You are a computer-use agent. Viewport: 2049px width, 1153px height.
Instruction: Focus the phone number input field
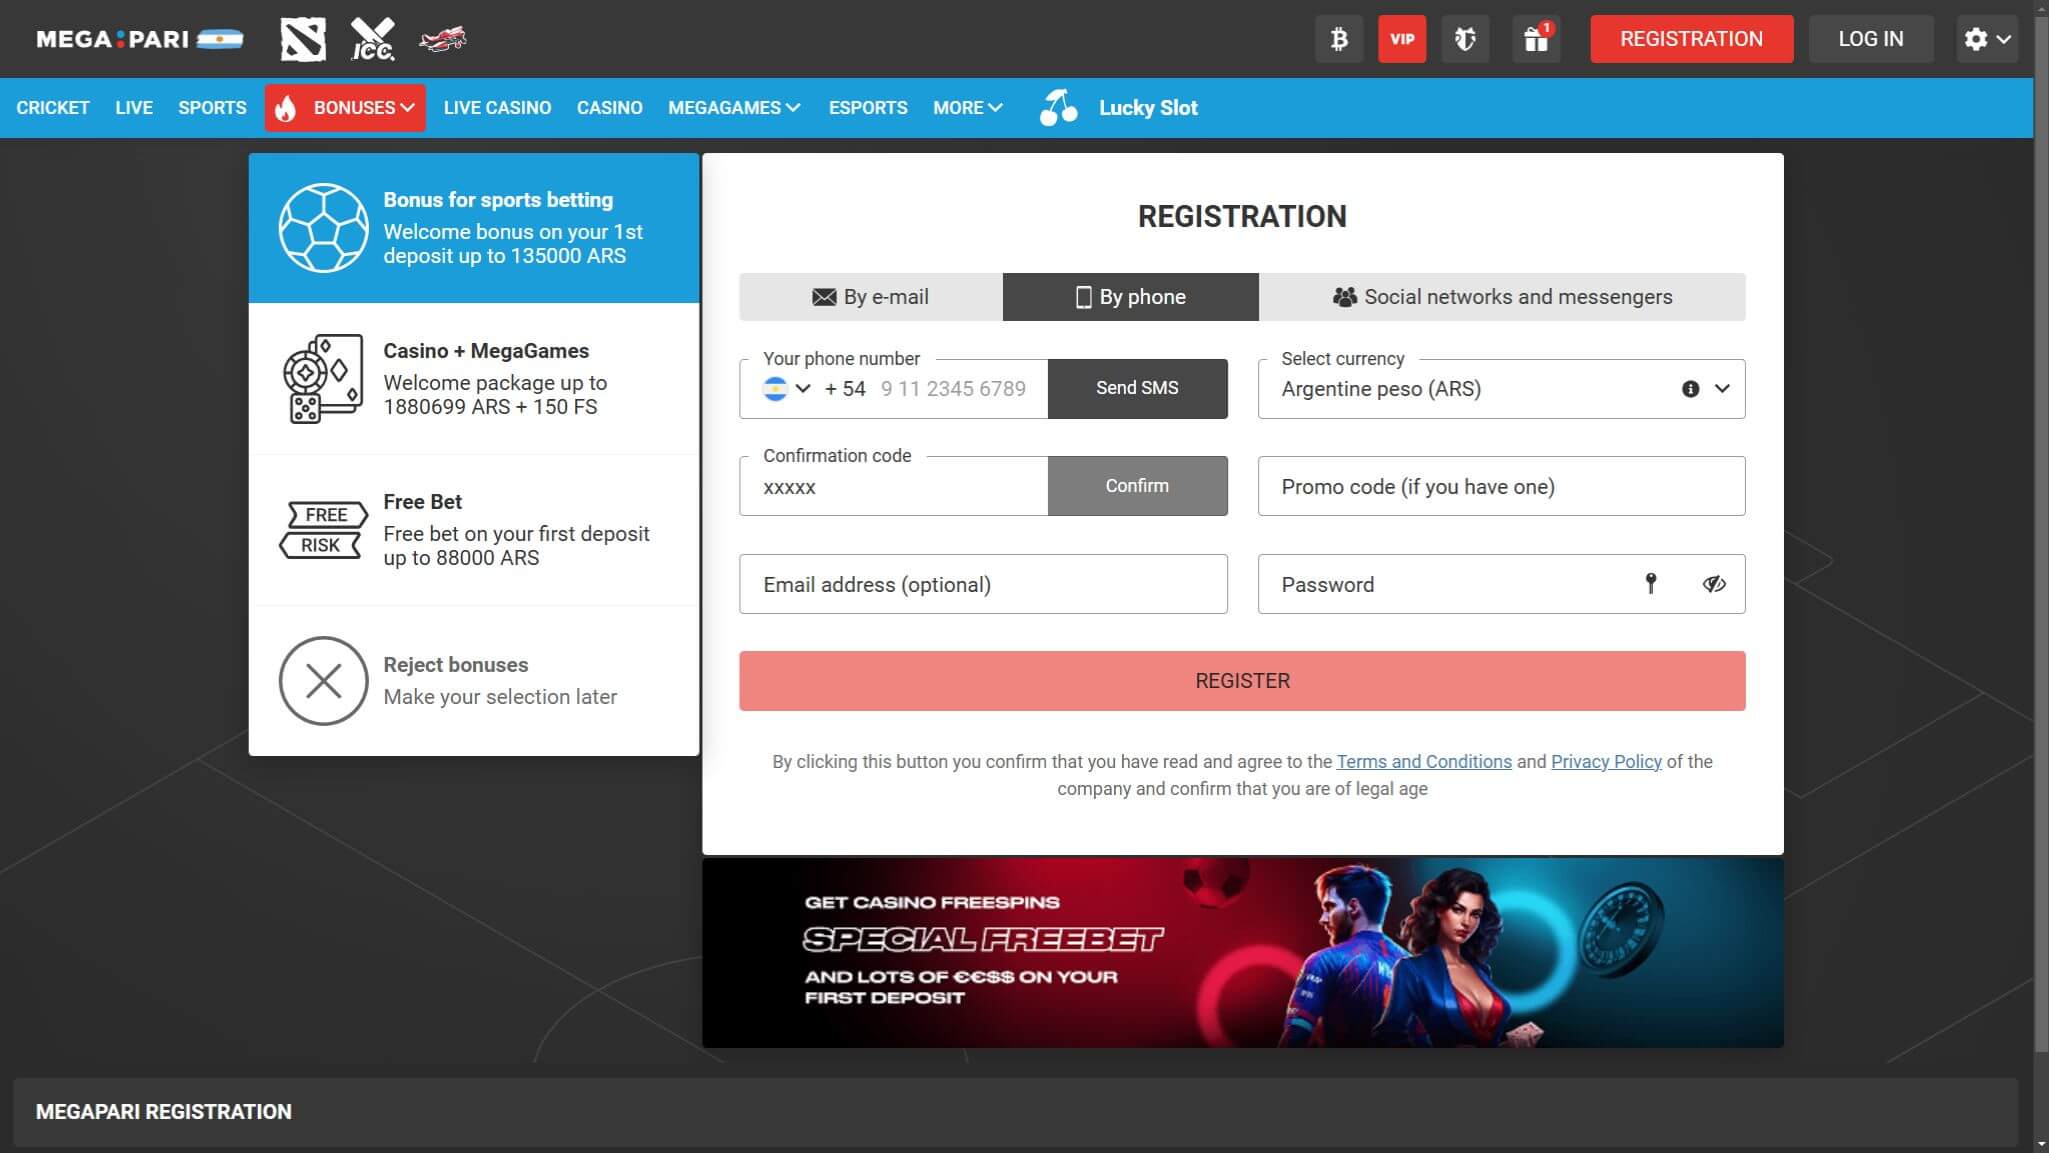(953, 389)
